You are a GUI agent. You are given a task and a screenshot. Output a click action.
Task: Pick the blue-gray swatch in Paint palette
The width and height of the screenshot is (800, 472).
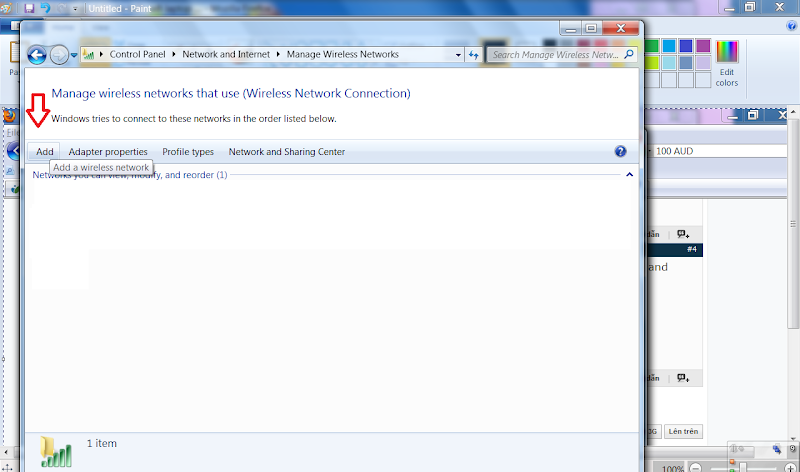(686, 63)
